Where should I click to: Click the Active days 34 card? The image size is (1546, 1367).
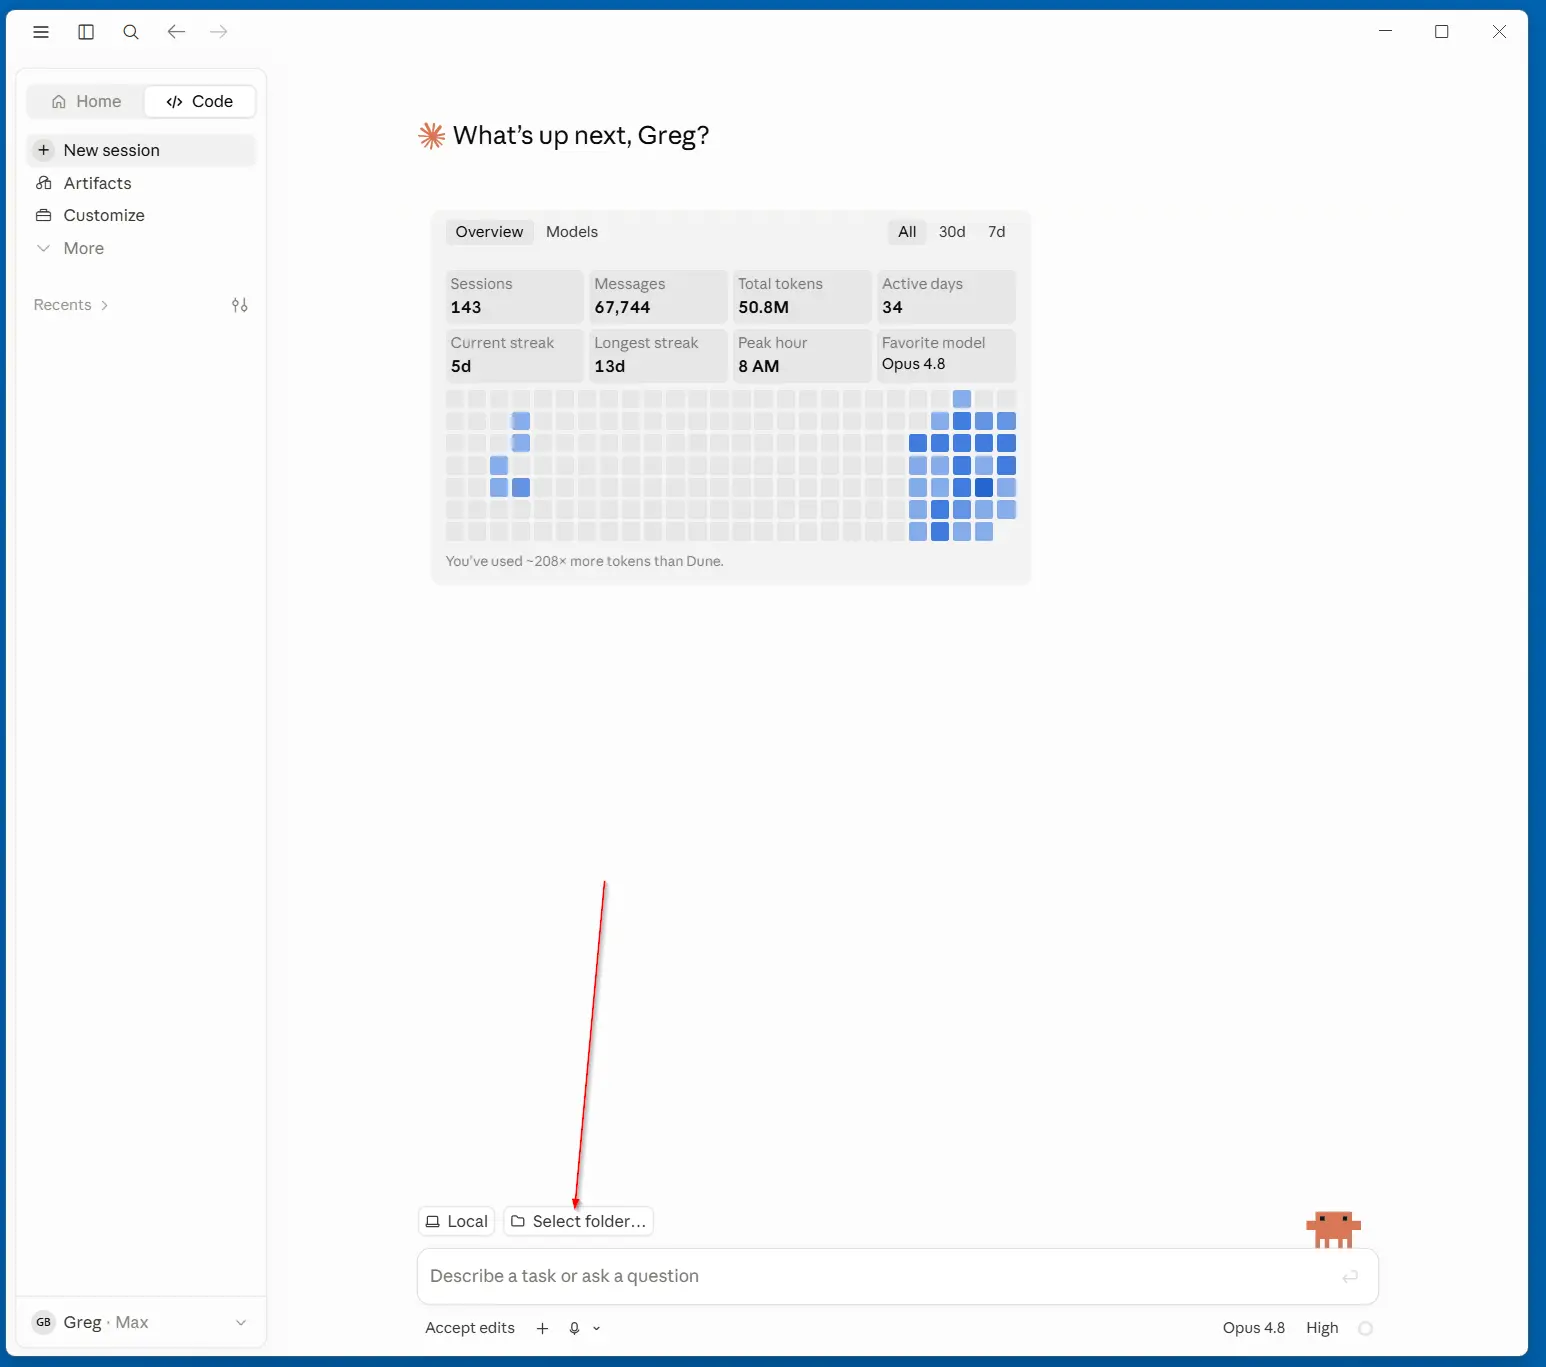click(x=946, y=296)
